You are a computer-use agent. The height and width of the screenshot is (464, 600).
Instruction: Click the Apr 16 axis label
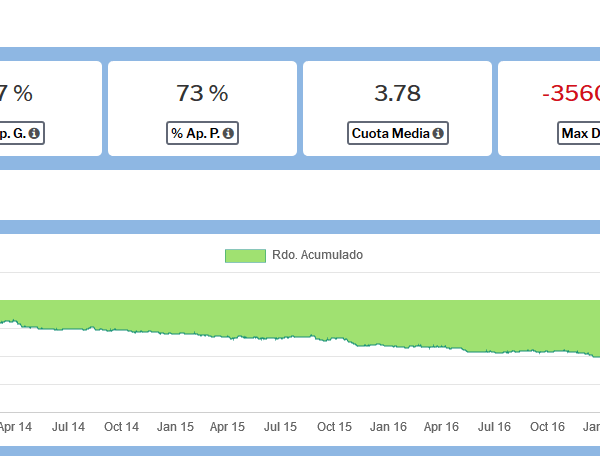441,427
